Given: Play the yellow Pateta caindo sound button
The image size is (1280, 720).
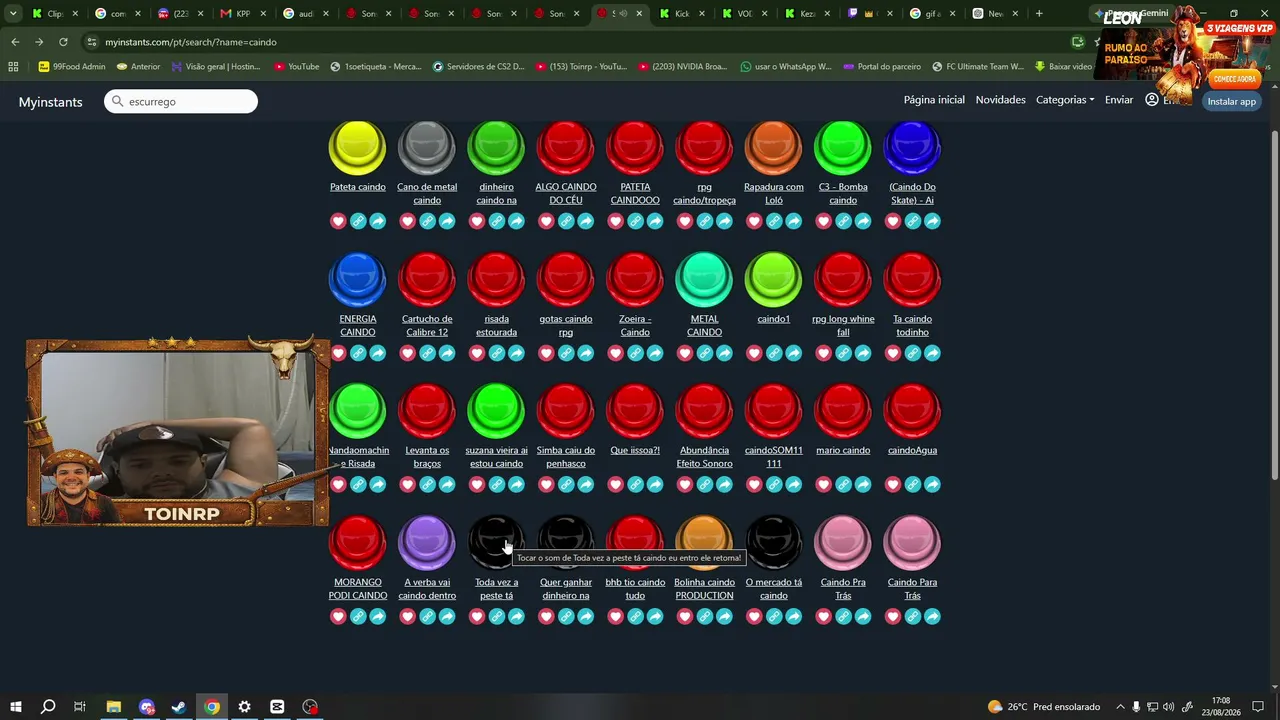Looking at the screenshot, I should tap(357, 147).
